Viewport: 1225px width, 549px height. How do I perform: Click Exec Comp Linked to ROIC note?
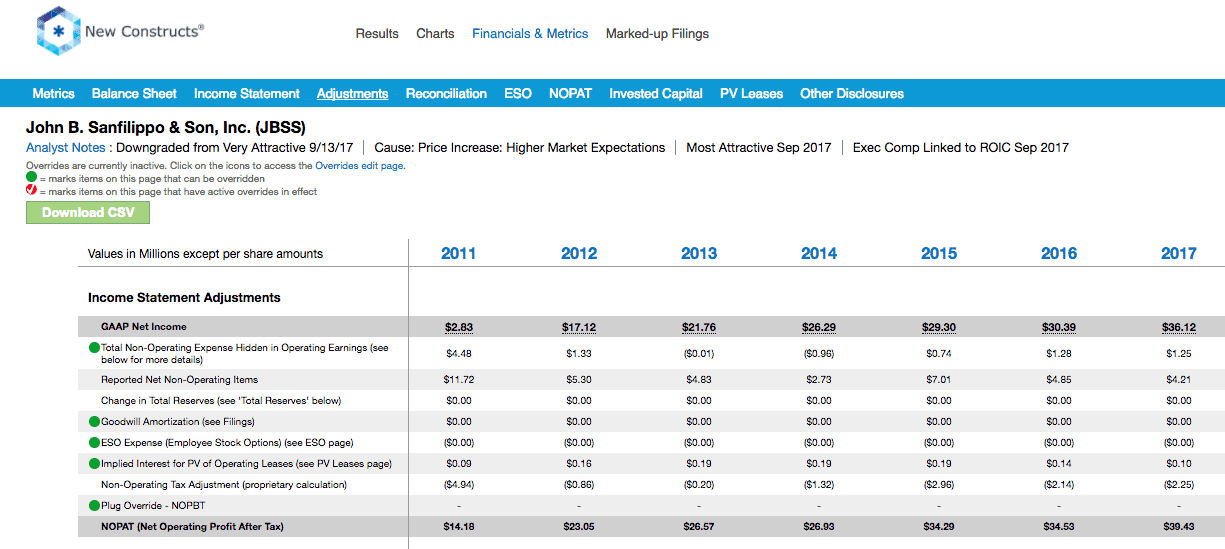[x=961, y=147]
